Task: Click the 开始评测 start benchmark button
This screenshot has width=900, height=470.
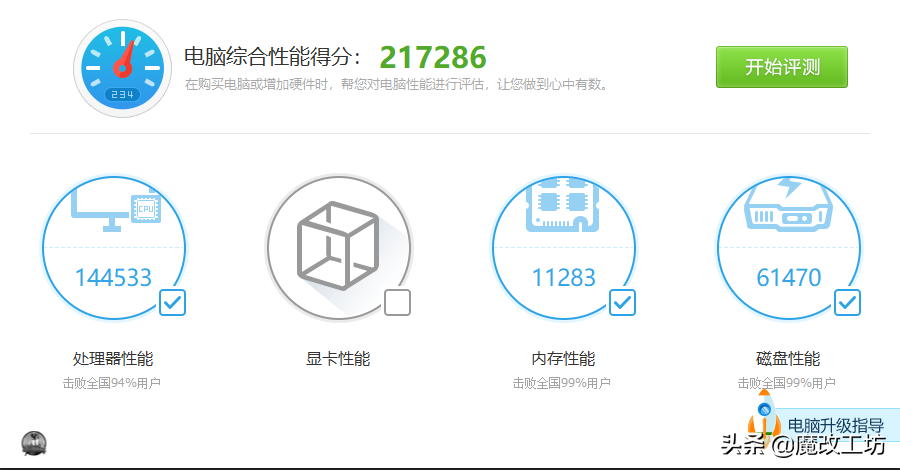Action: coord(781,67)
